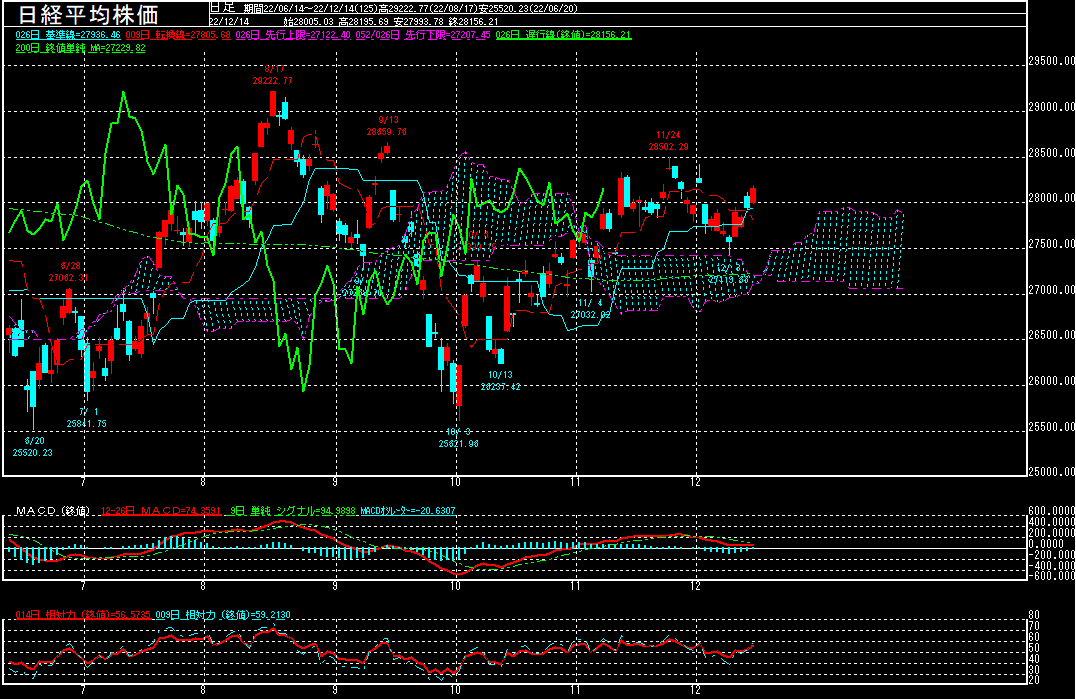Click the 80 label on RSI axis
The width and height of the screenshot is (1076, 699).
click(1034, 615)
